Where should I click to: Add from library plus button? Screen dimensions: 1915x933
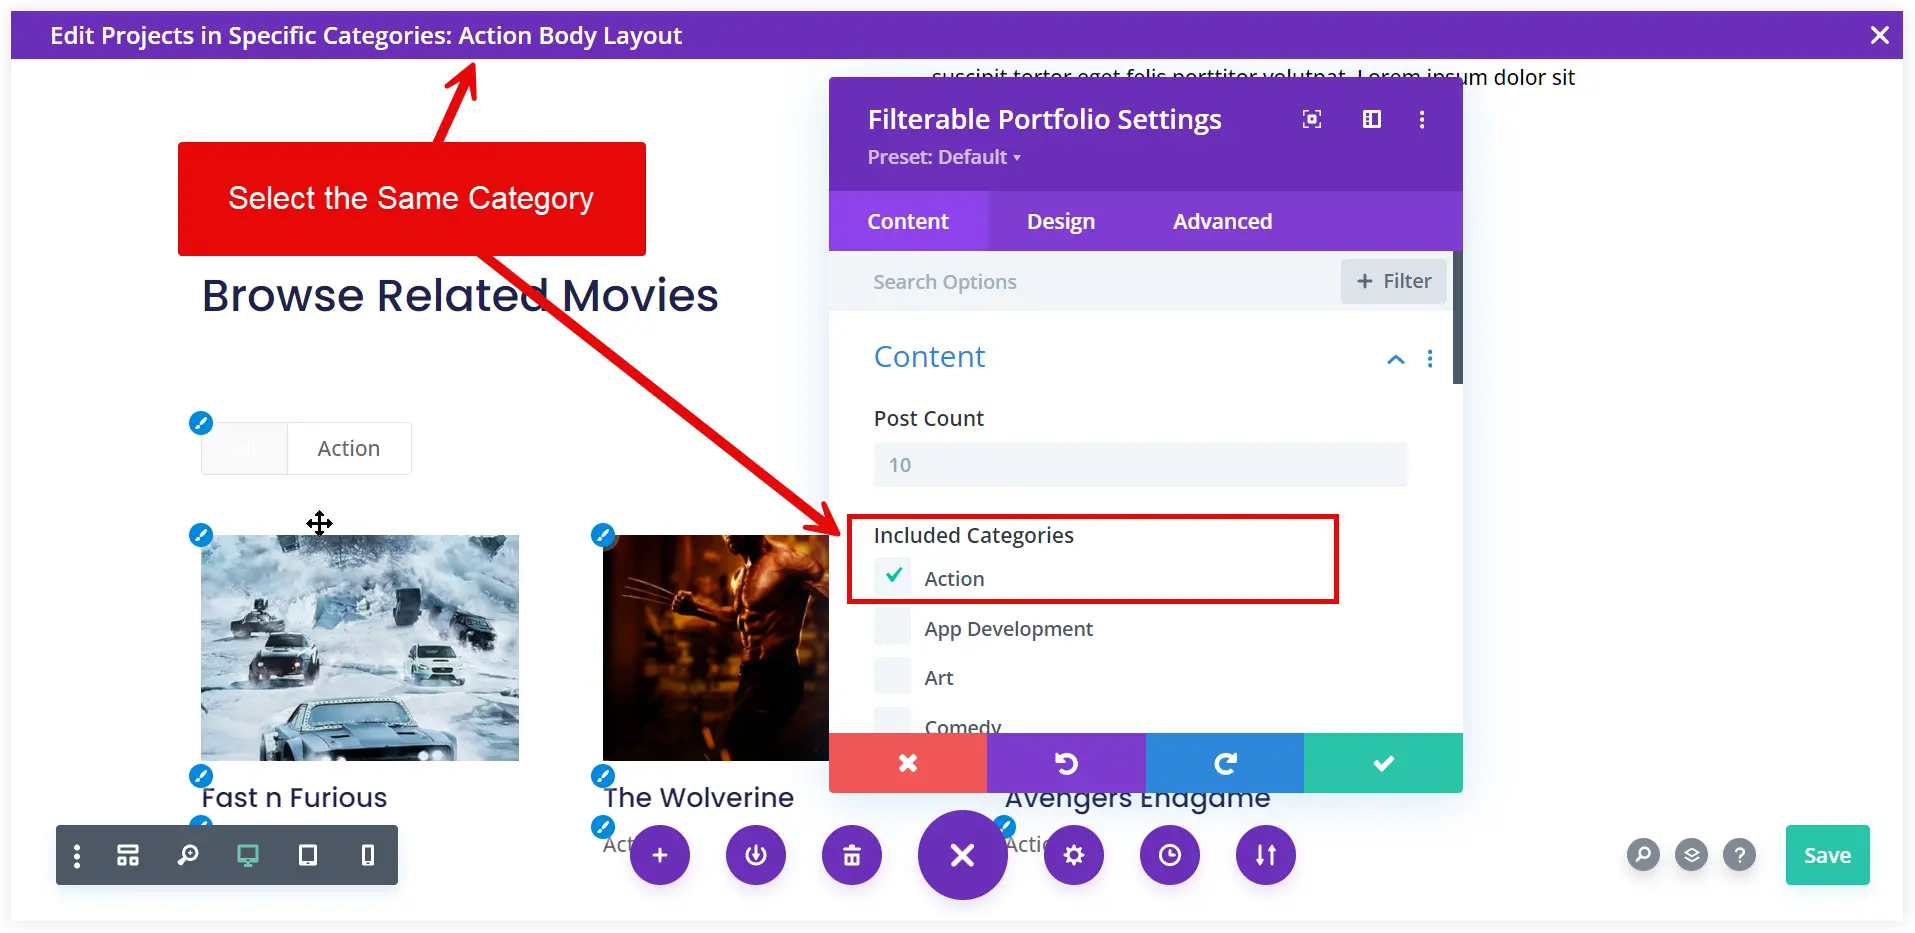click(x=660, y=855)
